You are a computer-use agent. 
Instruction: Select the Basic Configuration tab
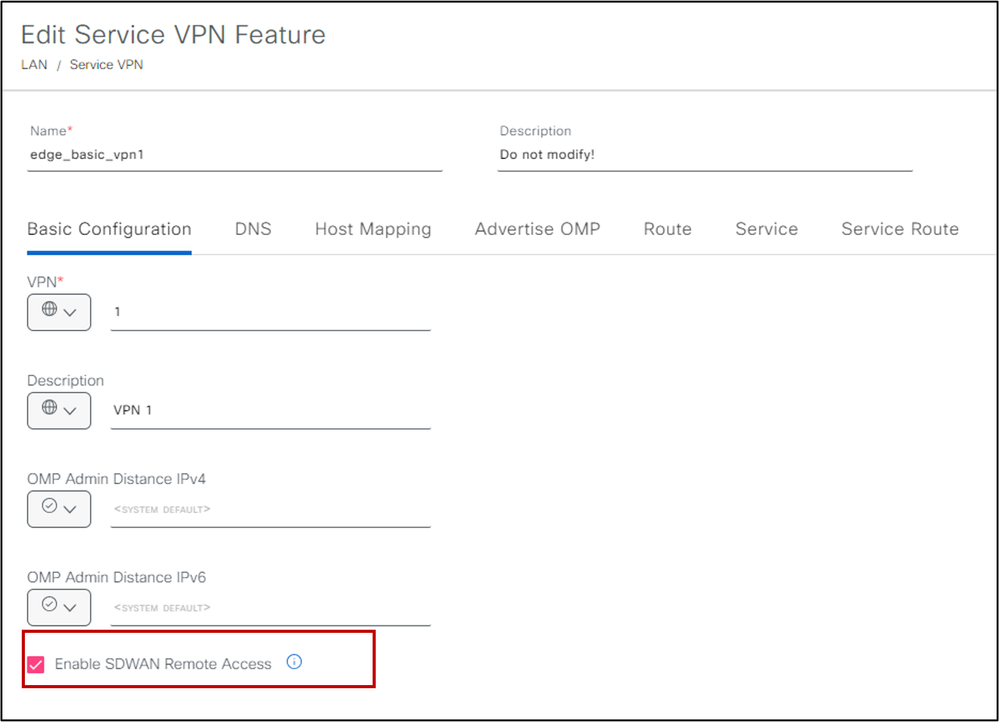[x=109, y=229]
